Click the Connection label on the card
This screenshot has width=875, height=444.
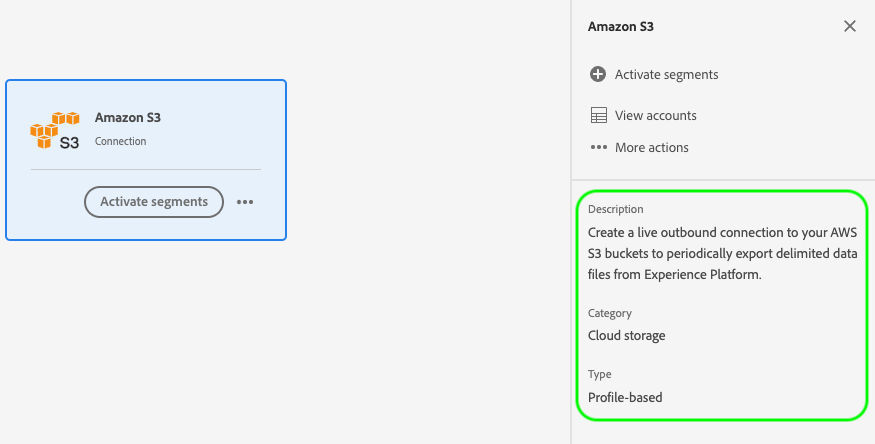click(121, 142)
